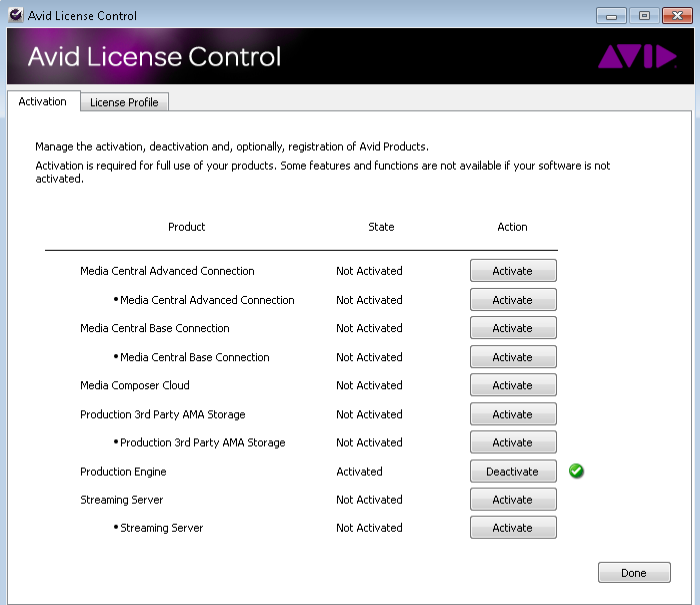Activate Streaming Server parent product
The width and height of the screenshot is (700, 605).
(512, 500)
